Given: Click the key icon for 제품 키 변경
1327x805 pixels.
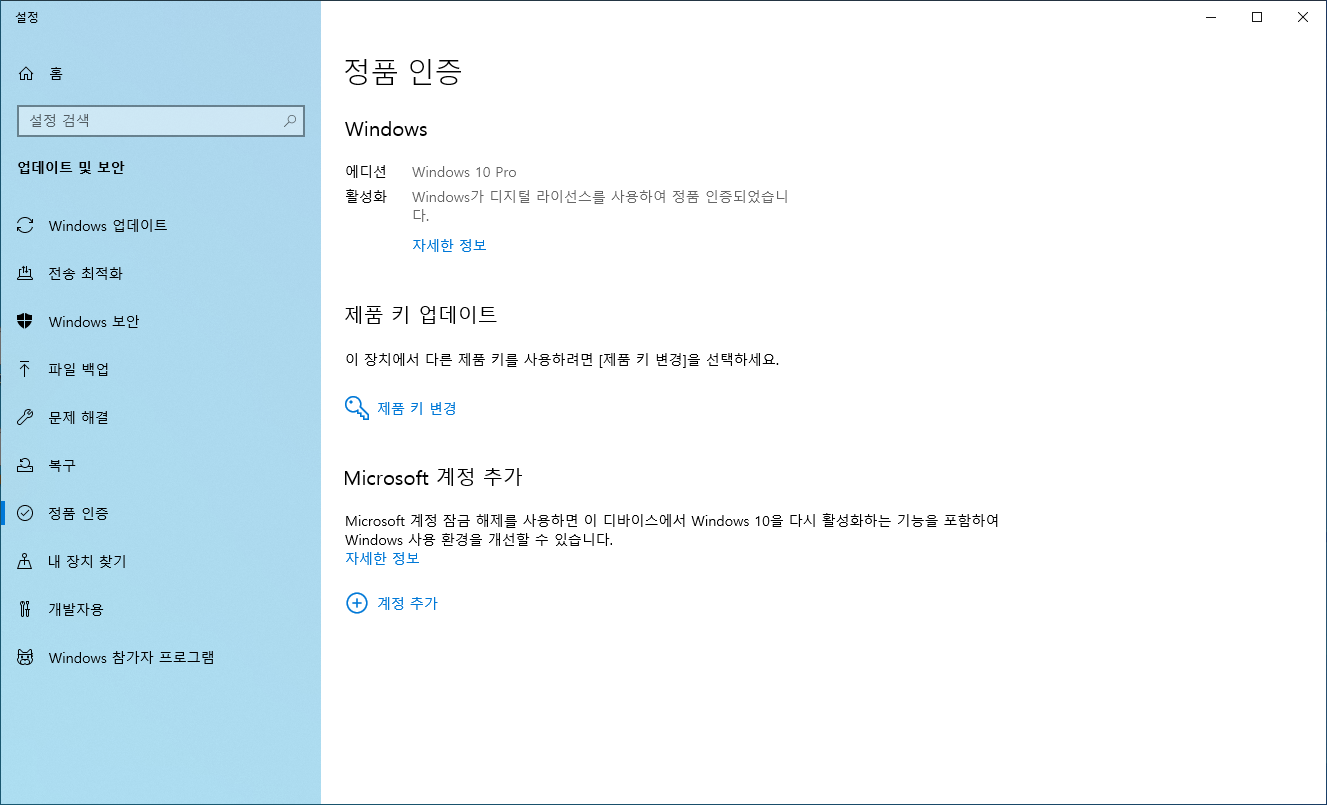Looking at the screenshot, I should coord(357,408).
